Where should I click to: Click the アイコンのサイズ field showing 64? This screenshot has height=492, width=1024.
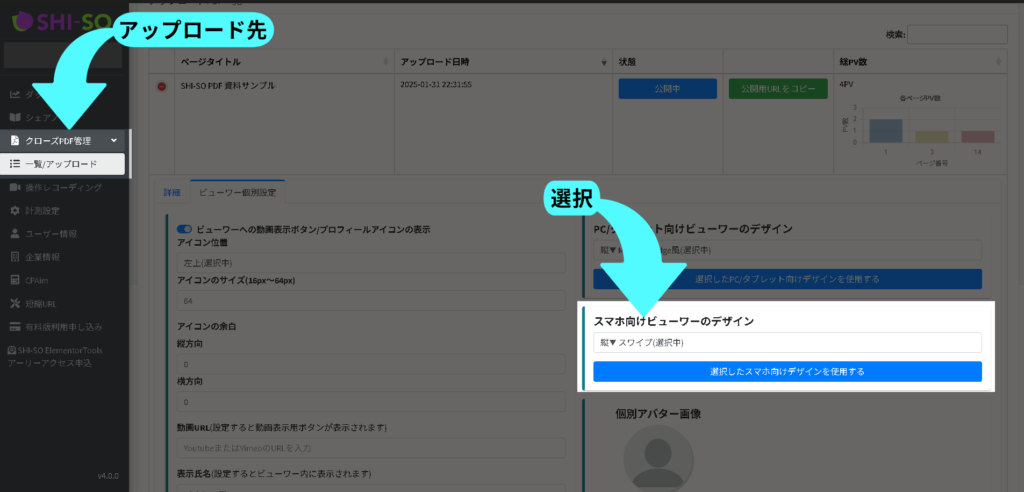coord(371,301)
